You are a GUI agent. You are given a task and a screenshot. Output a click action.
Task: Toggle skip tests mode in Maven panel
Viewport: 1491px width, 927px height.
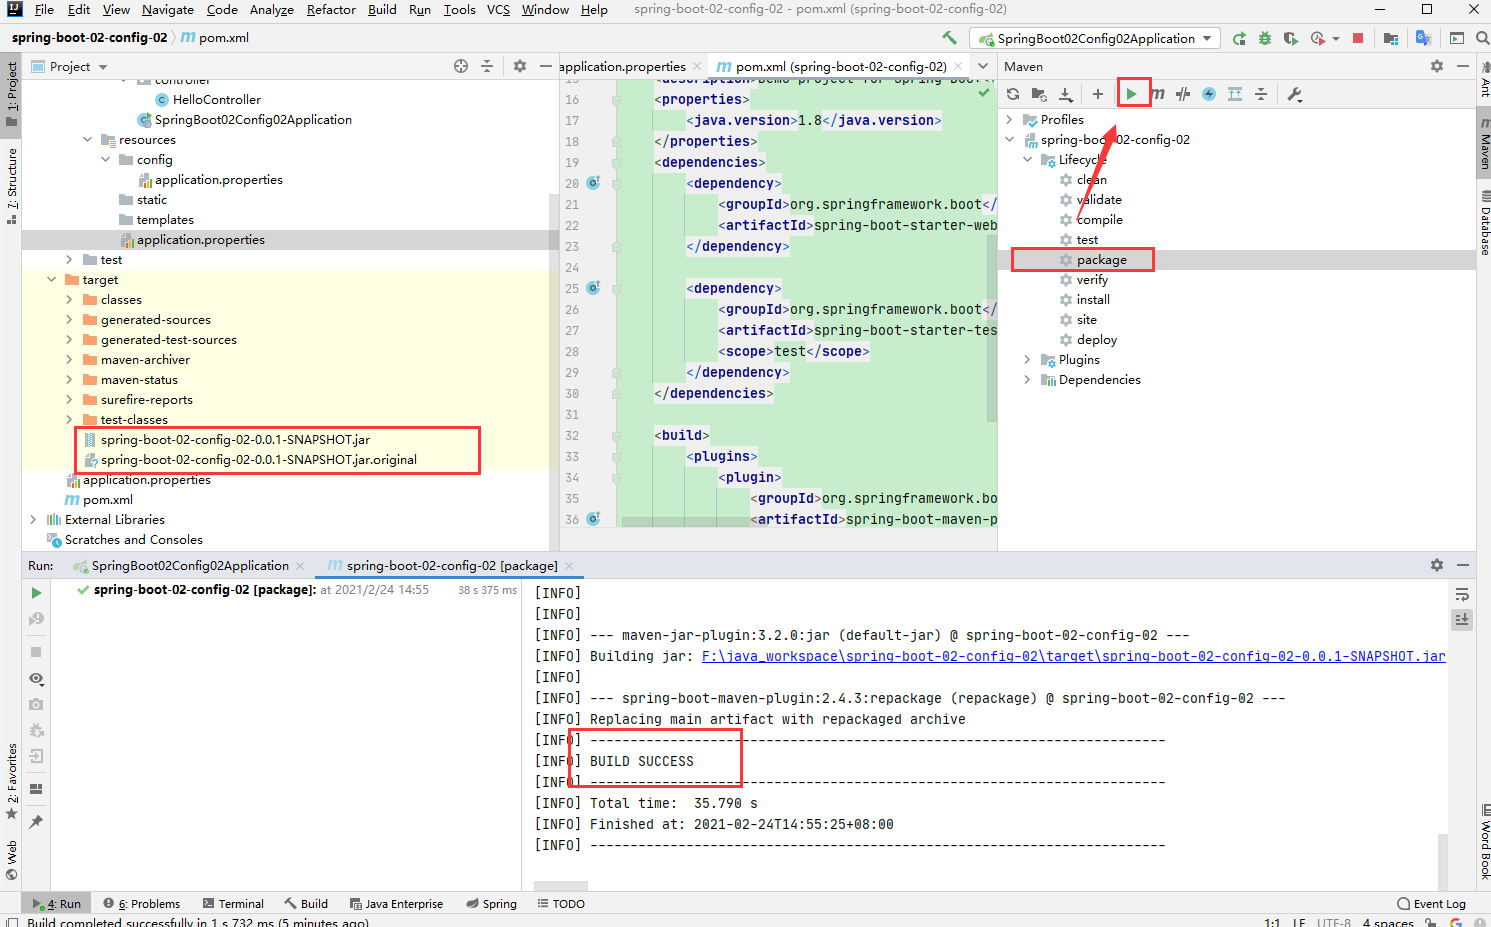point(1183,93)
